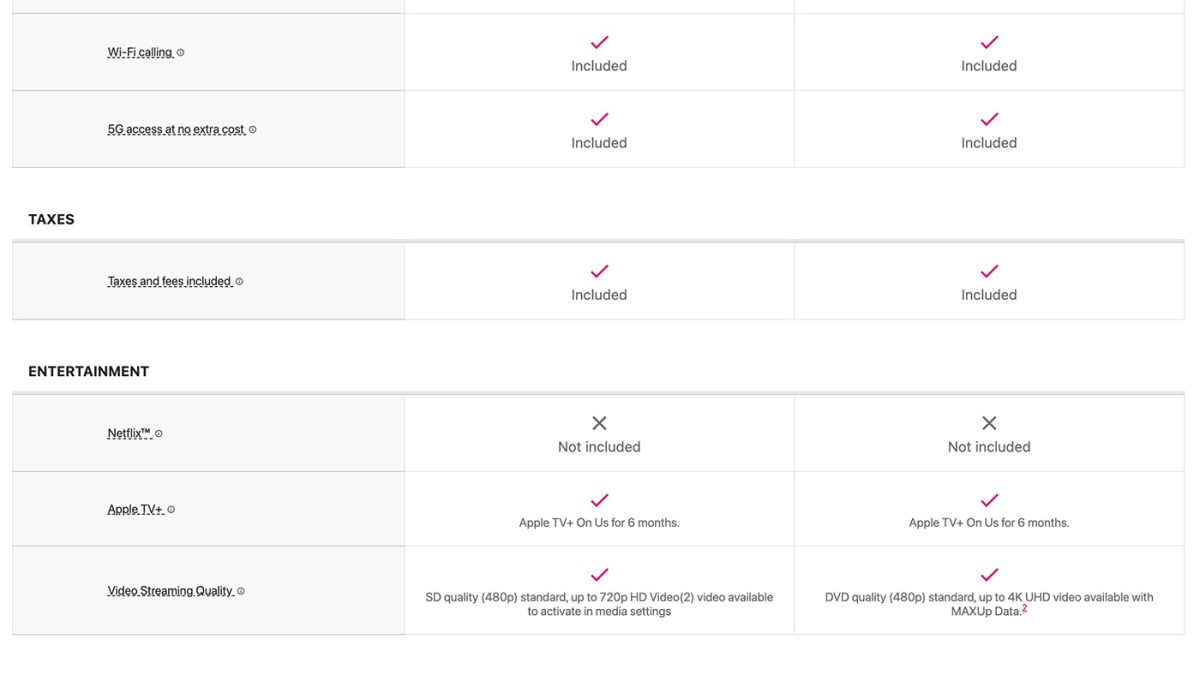This screenshot has width=1200, height=675.
Task: Follow footnote 2 link after MAXUp Data
Action: (1025, 608)
